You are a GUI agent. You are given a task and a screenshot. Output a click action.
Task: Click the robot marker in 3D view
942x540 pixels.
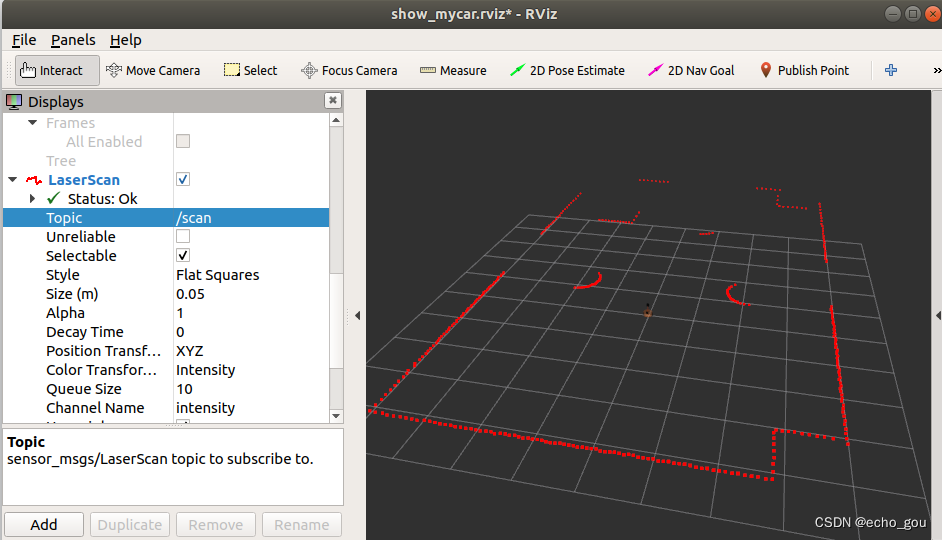tap(648, 312)
